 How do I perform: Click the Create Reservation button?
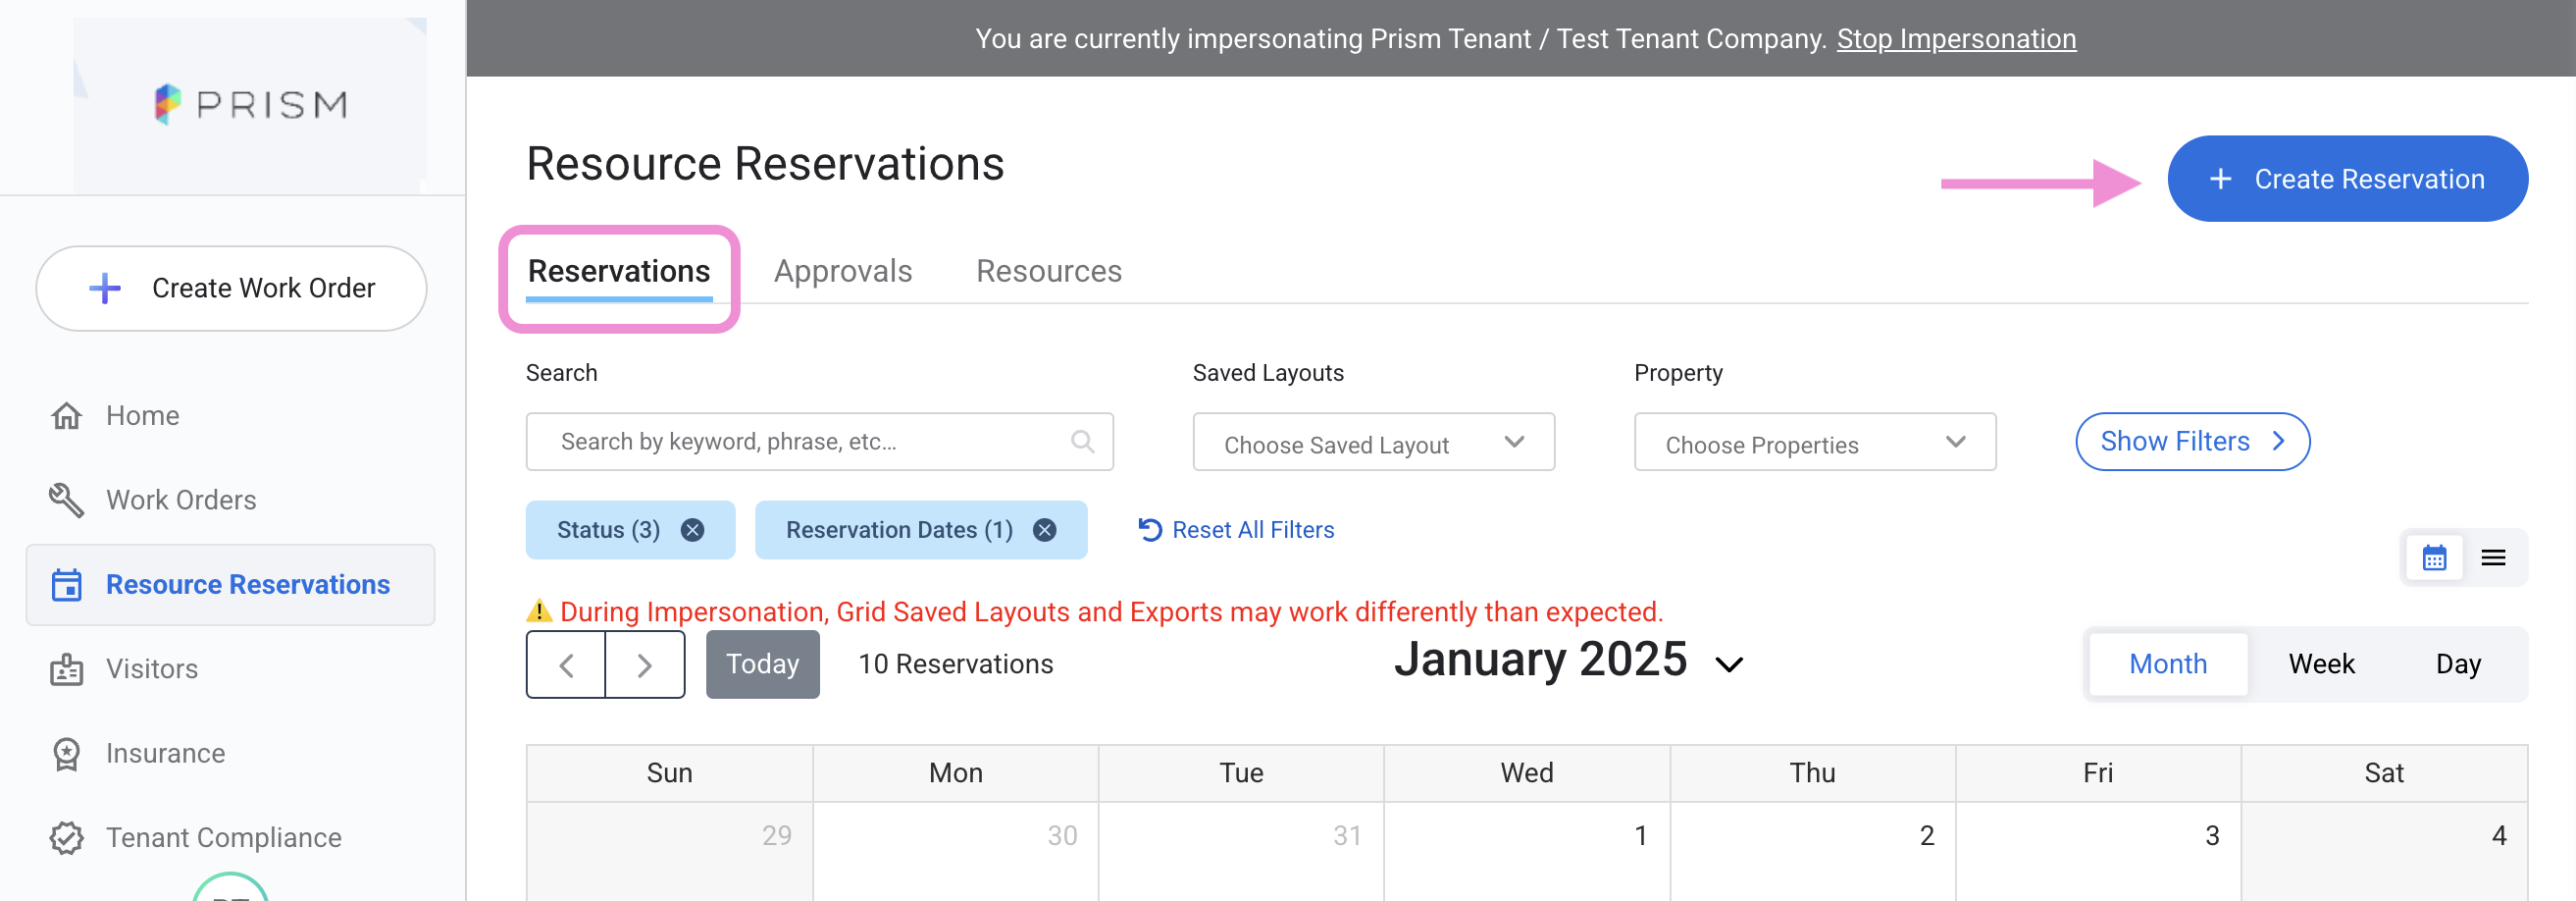[x=2347, y=179]
